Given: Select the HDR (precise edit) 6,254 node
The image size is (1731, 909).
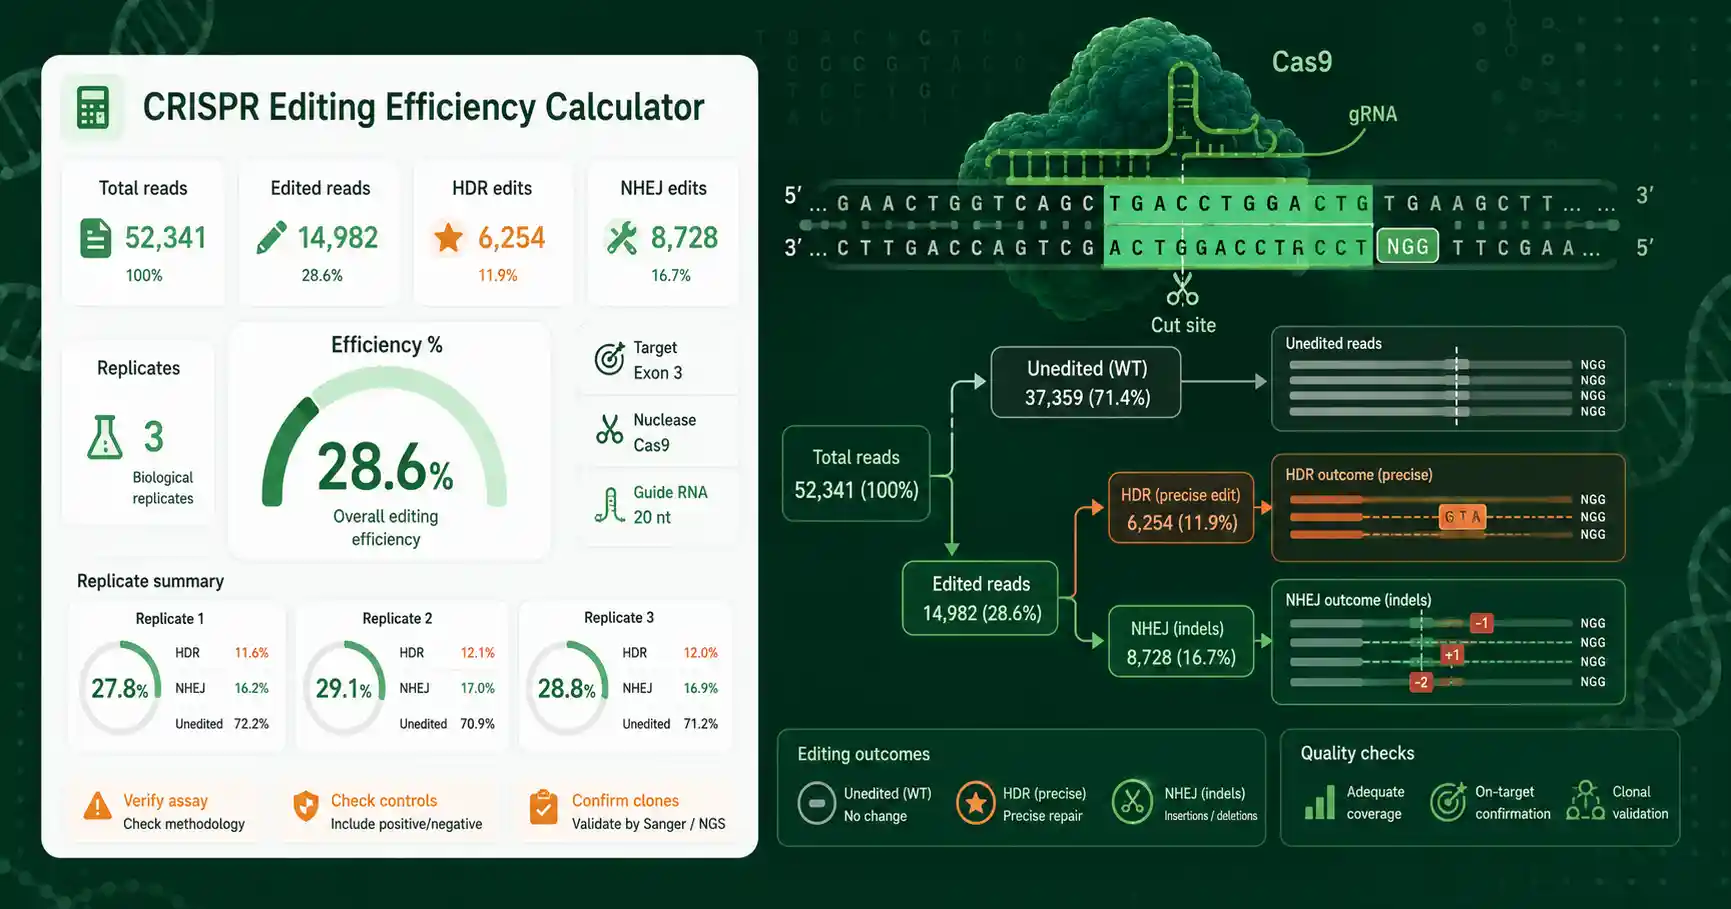Looking at the screenshot, I should pyautogui.click(x=1181, y=508).
